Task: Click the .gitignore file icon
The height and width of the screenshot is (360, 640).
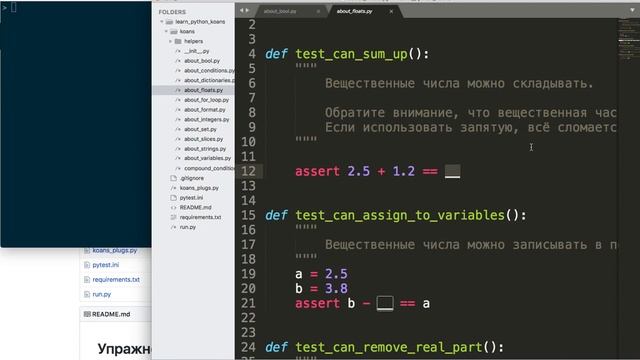Action: point(173,178)
